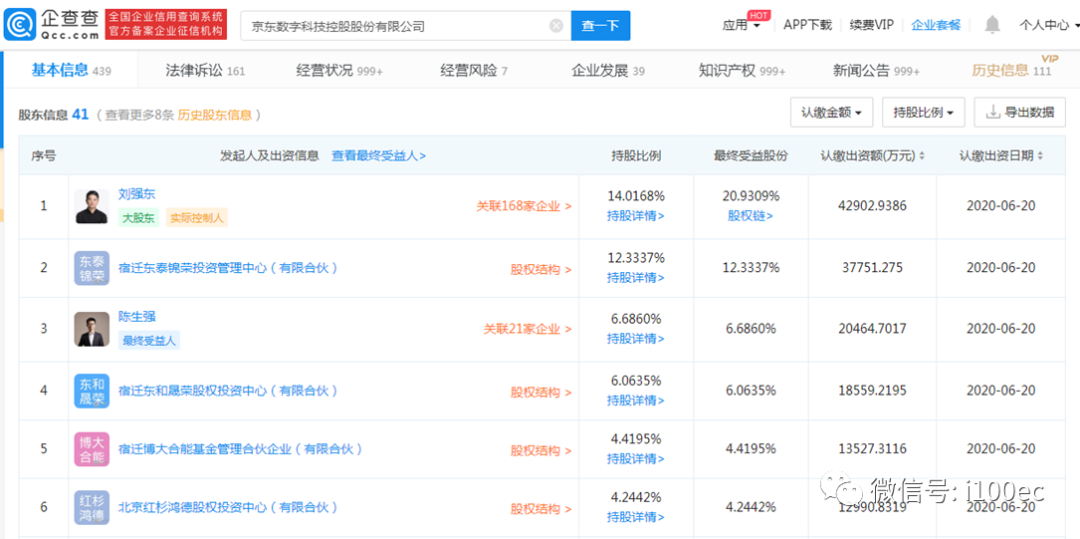Open 持股详情 under 12.3337%
The image size is (1080, 539).
click(636, 278)
